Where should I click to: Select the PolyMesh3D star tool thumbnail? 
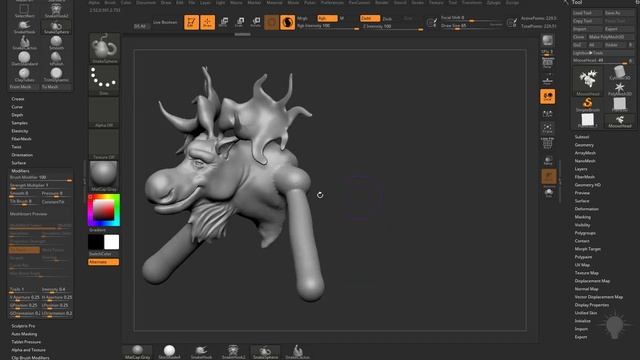(x=619, y=89)
